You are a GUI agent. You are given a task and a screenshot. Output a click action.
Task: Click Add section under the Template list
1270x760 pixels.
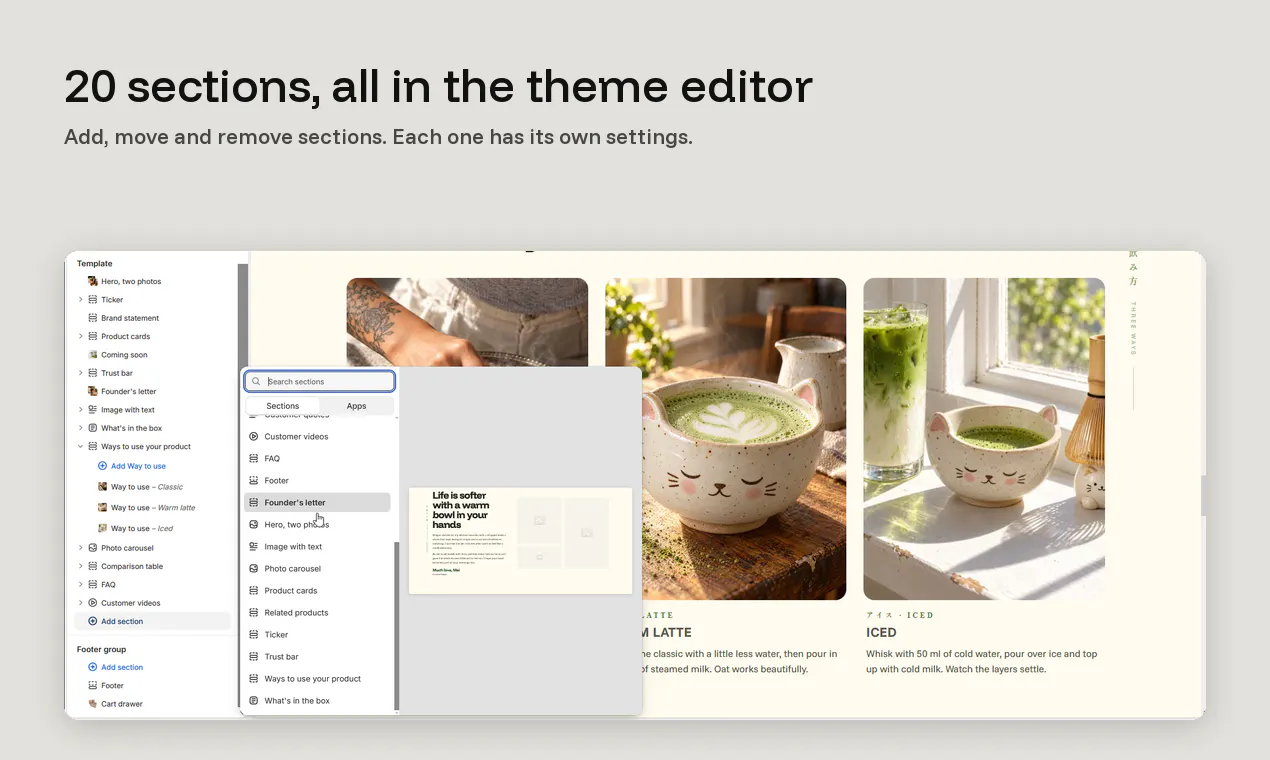[152, 622]
